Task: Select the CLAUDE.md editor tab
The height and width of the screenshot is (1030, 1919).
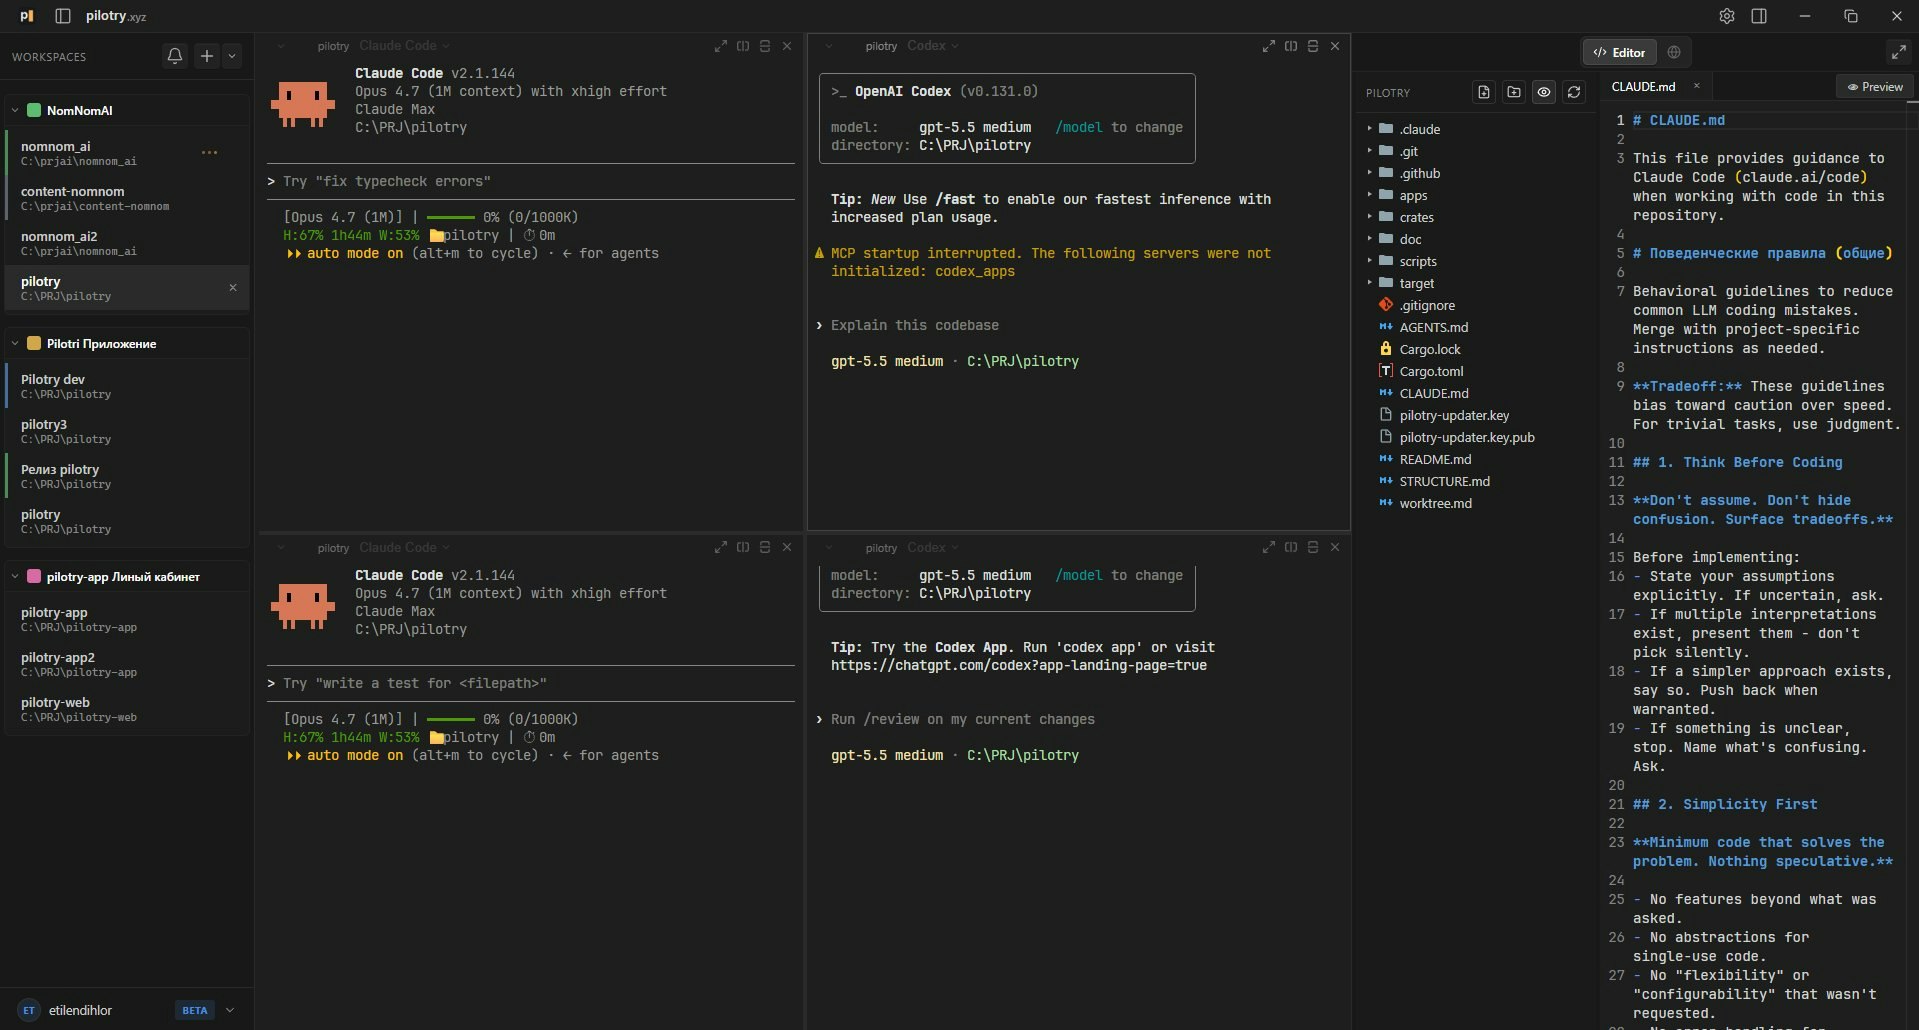Action: coord(1643,86)
